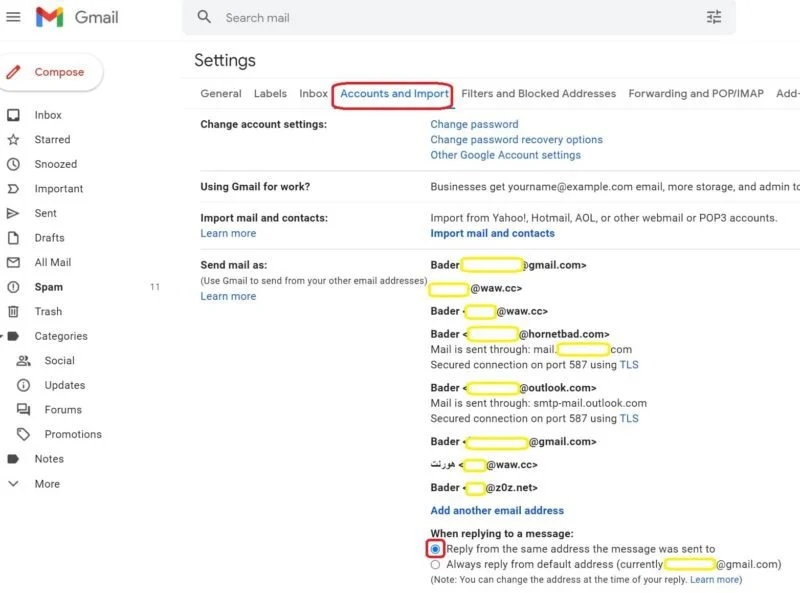Click the Trash bin icon

click(13, 311)
